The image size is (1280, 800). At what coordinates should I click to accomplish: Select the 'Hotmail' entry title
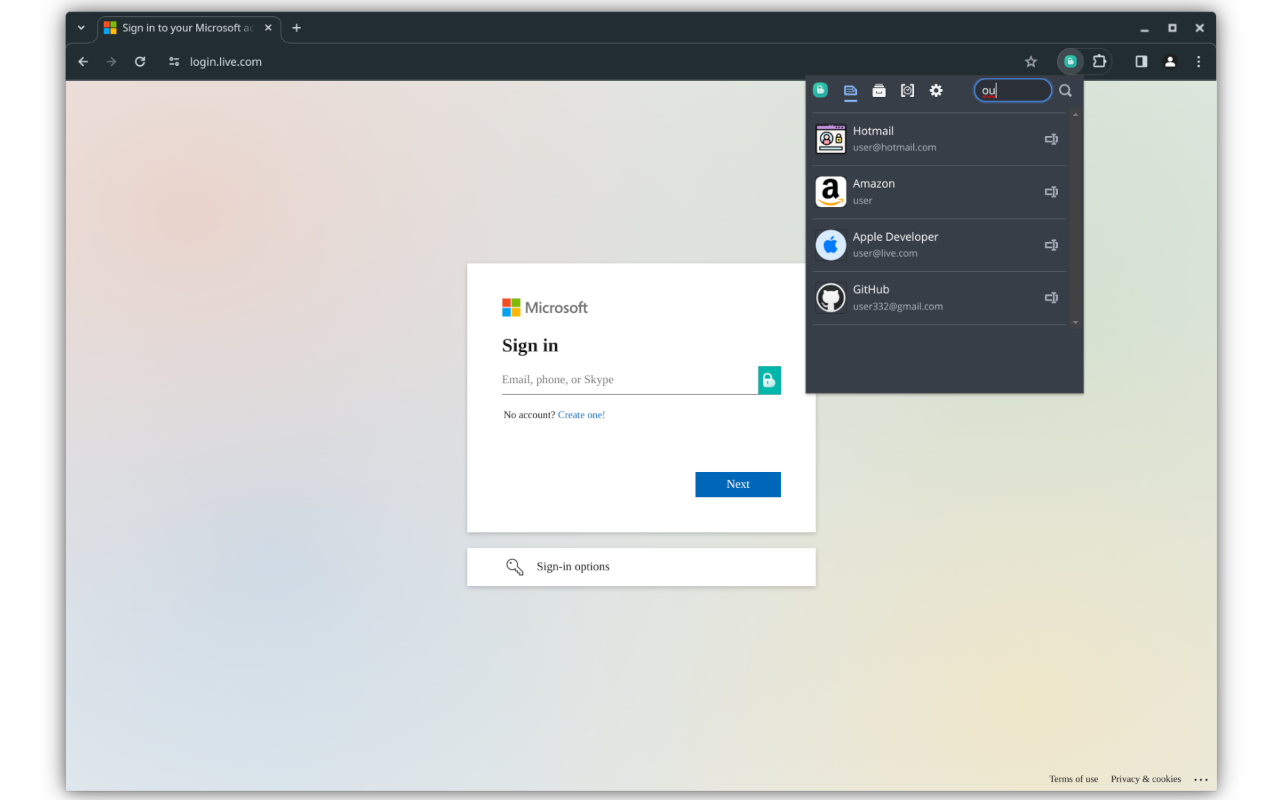(873, 131)
